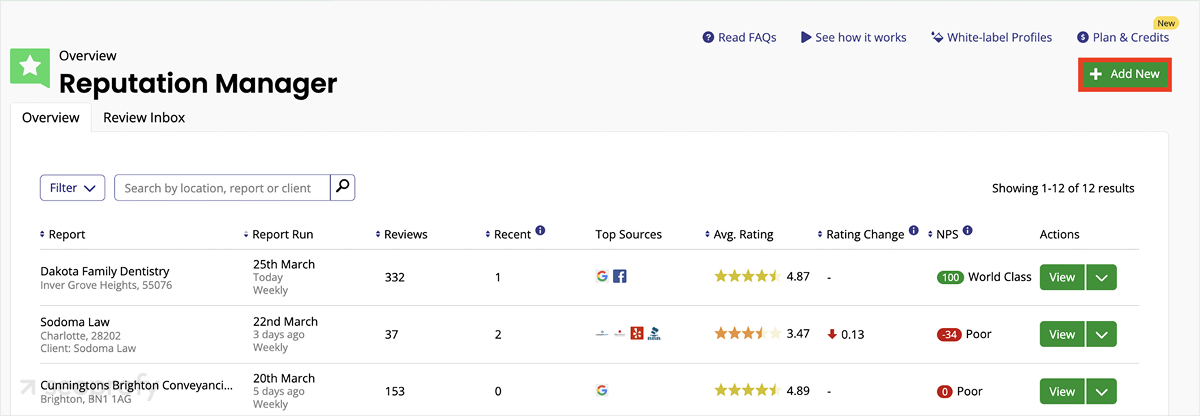
Task: View the Cunningtons Brighton Conveyancing report
Action: (1062, 391)
